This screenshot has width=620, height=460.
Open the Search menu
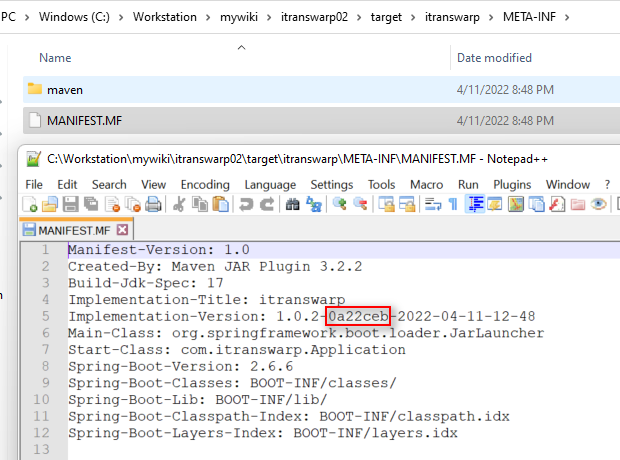click(109, 184)
